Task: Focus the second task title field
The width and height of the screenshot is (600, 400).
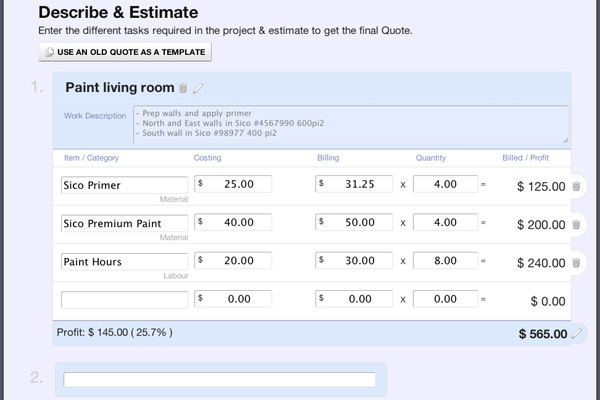Action: (220, 380)
